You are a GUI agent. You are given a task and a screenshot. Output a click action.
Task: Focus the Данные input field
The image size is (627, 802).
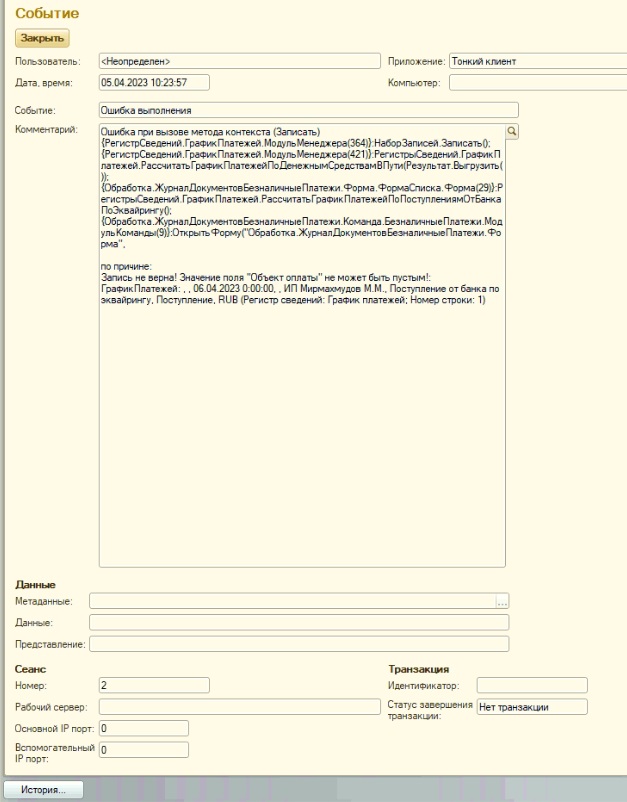(x=299, y=622)
